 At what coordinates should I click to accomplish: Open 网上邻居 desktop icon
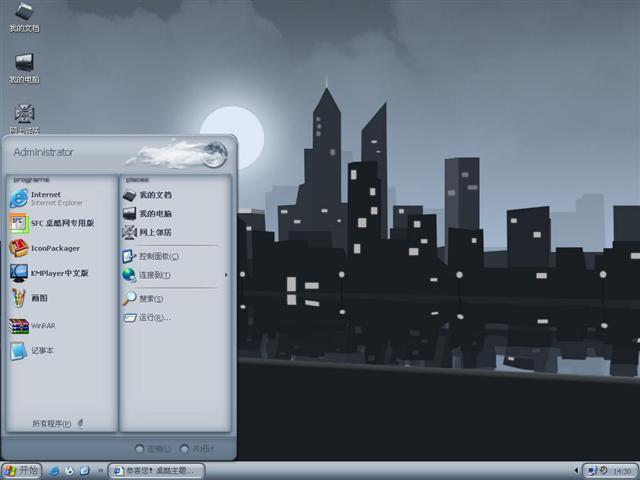coord(24,119)
